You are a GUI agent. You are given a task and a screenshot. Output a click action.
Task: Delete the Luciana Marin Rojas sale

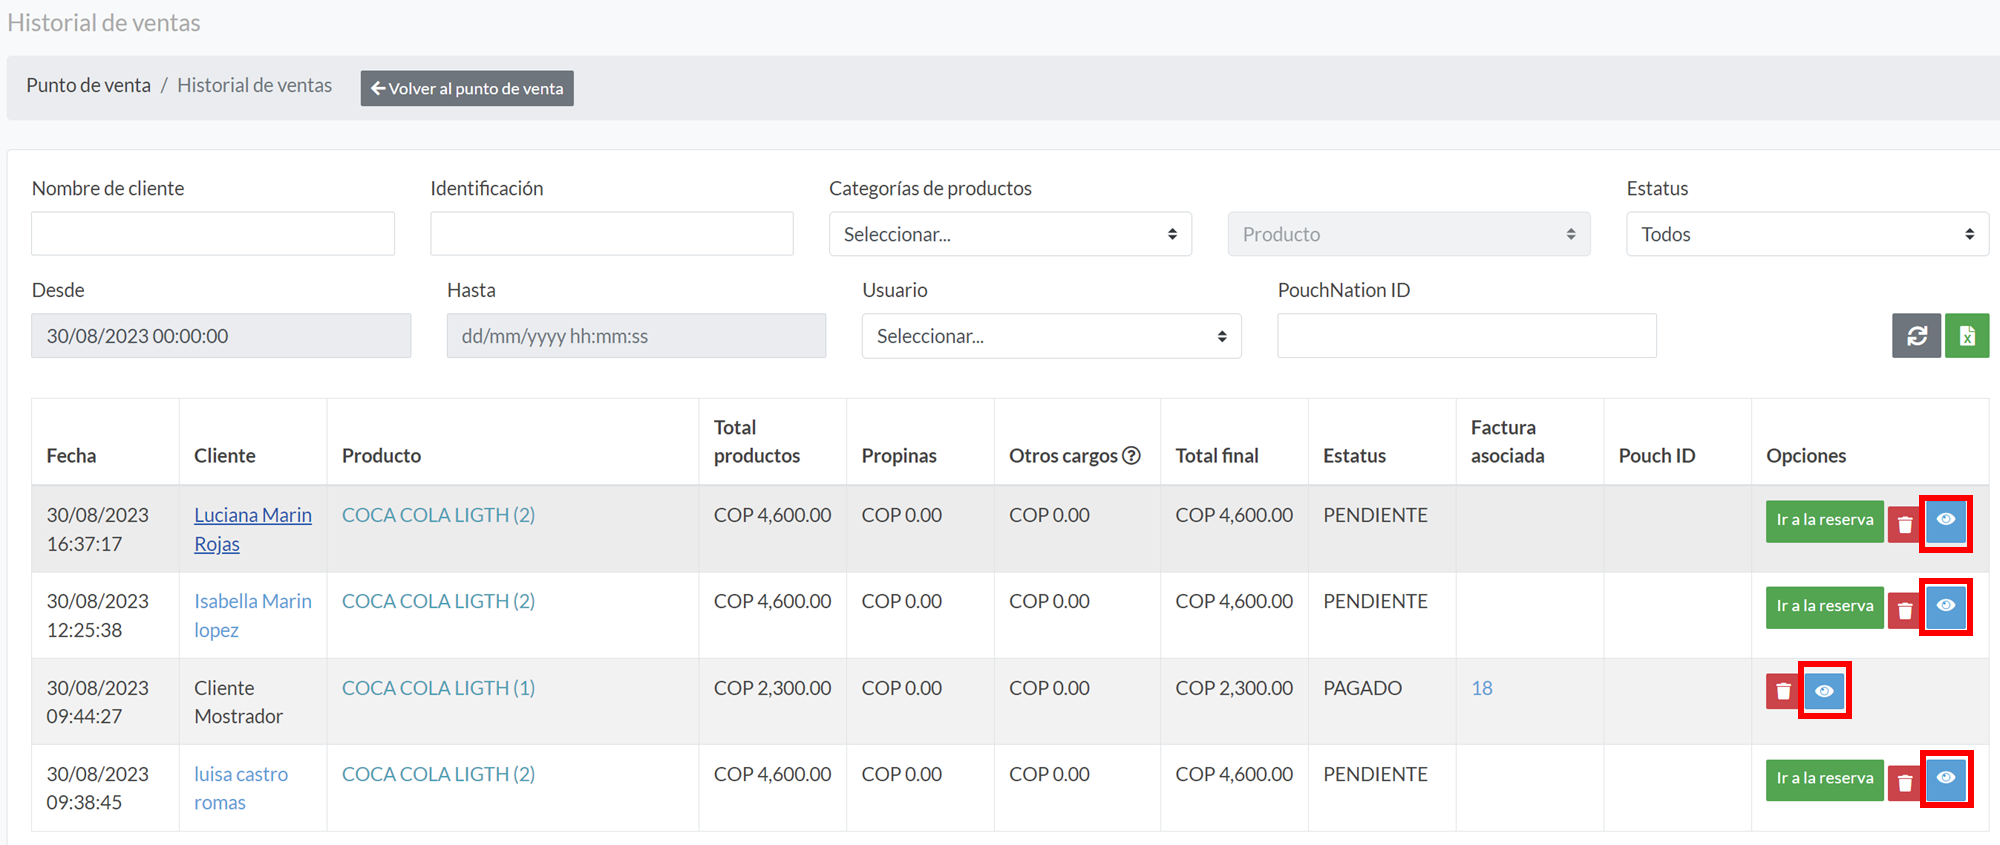1904,524
